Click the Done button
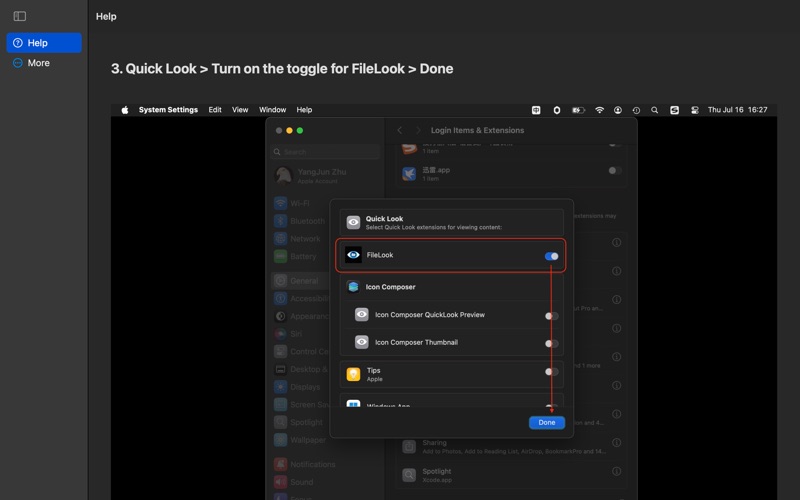 coord(547,422)
